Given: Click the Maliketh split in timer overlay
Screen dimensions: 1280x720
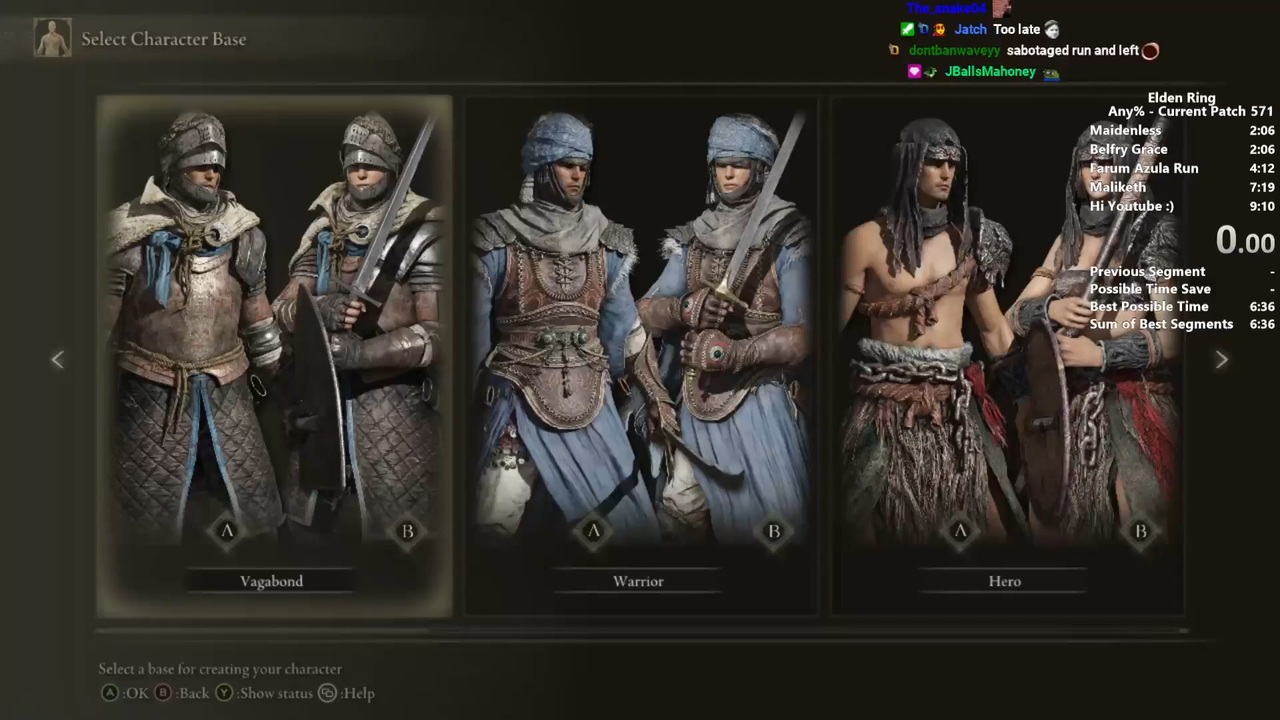Looking at the screenshot, I should pyautogui.click(x=1182, y=187).
